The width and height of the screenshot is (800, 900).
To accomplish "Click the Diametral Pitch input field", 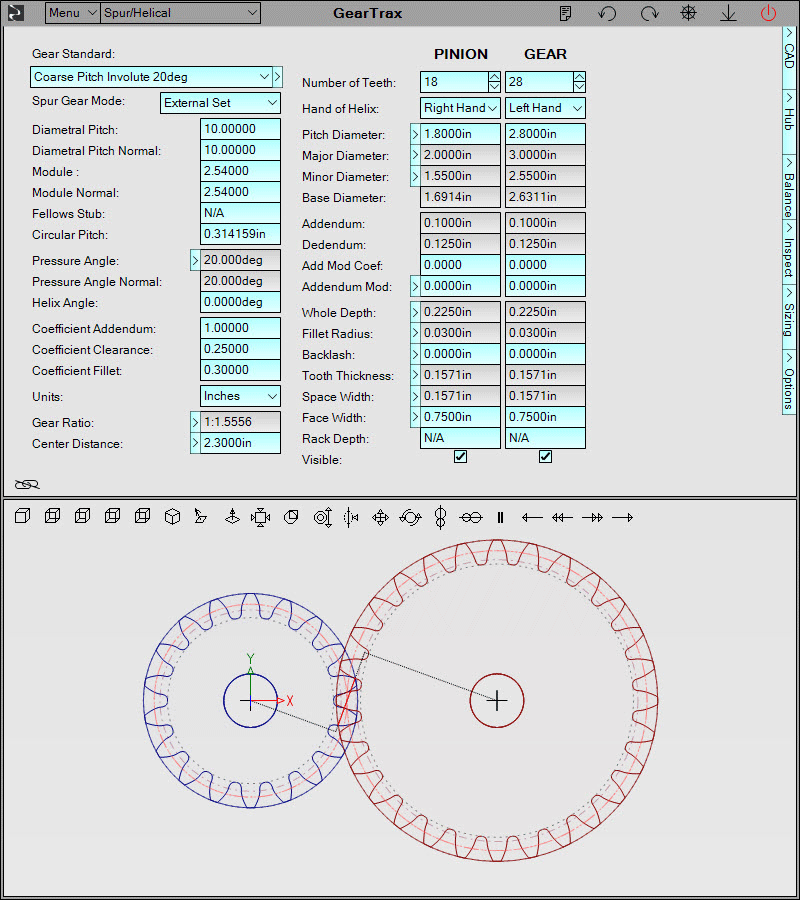I will (x=240, y=129).
